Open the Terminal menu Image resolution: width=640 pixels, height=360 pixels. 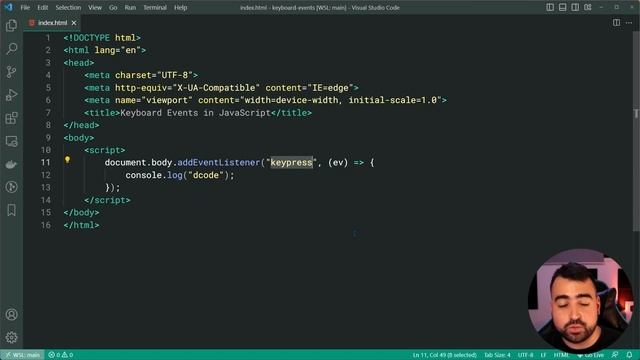tap(155, 7)
